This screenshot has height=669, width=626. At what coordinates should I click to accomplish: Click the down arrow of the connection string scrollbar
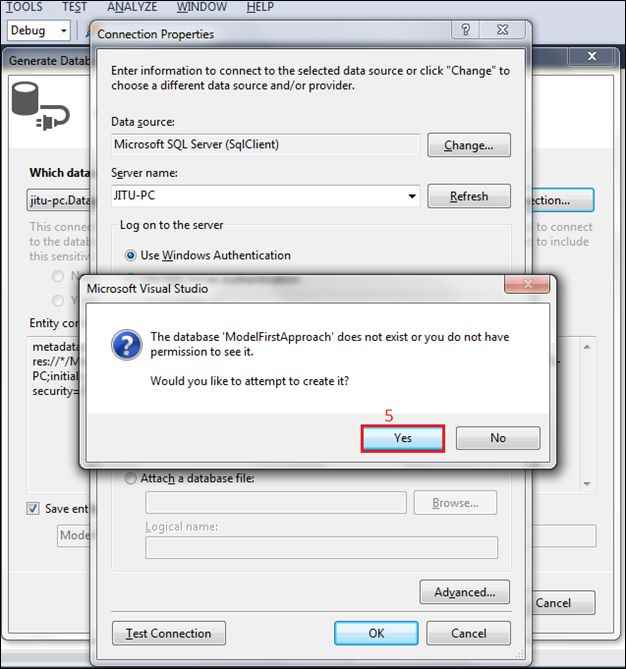click(x=587, y=483)
